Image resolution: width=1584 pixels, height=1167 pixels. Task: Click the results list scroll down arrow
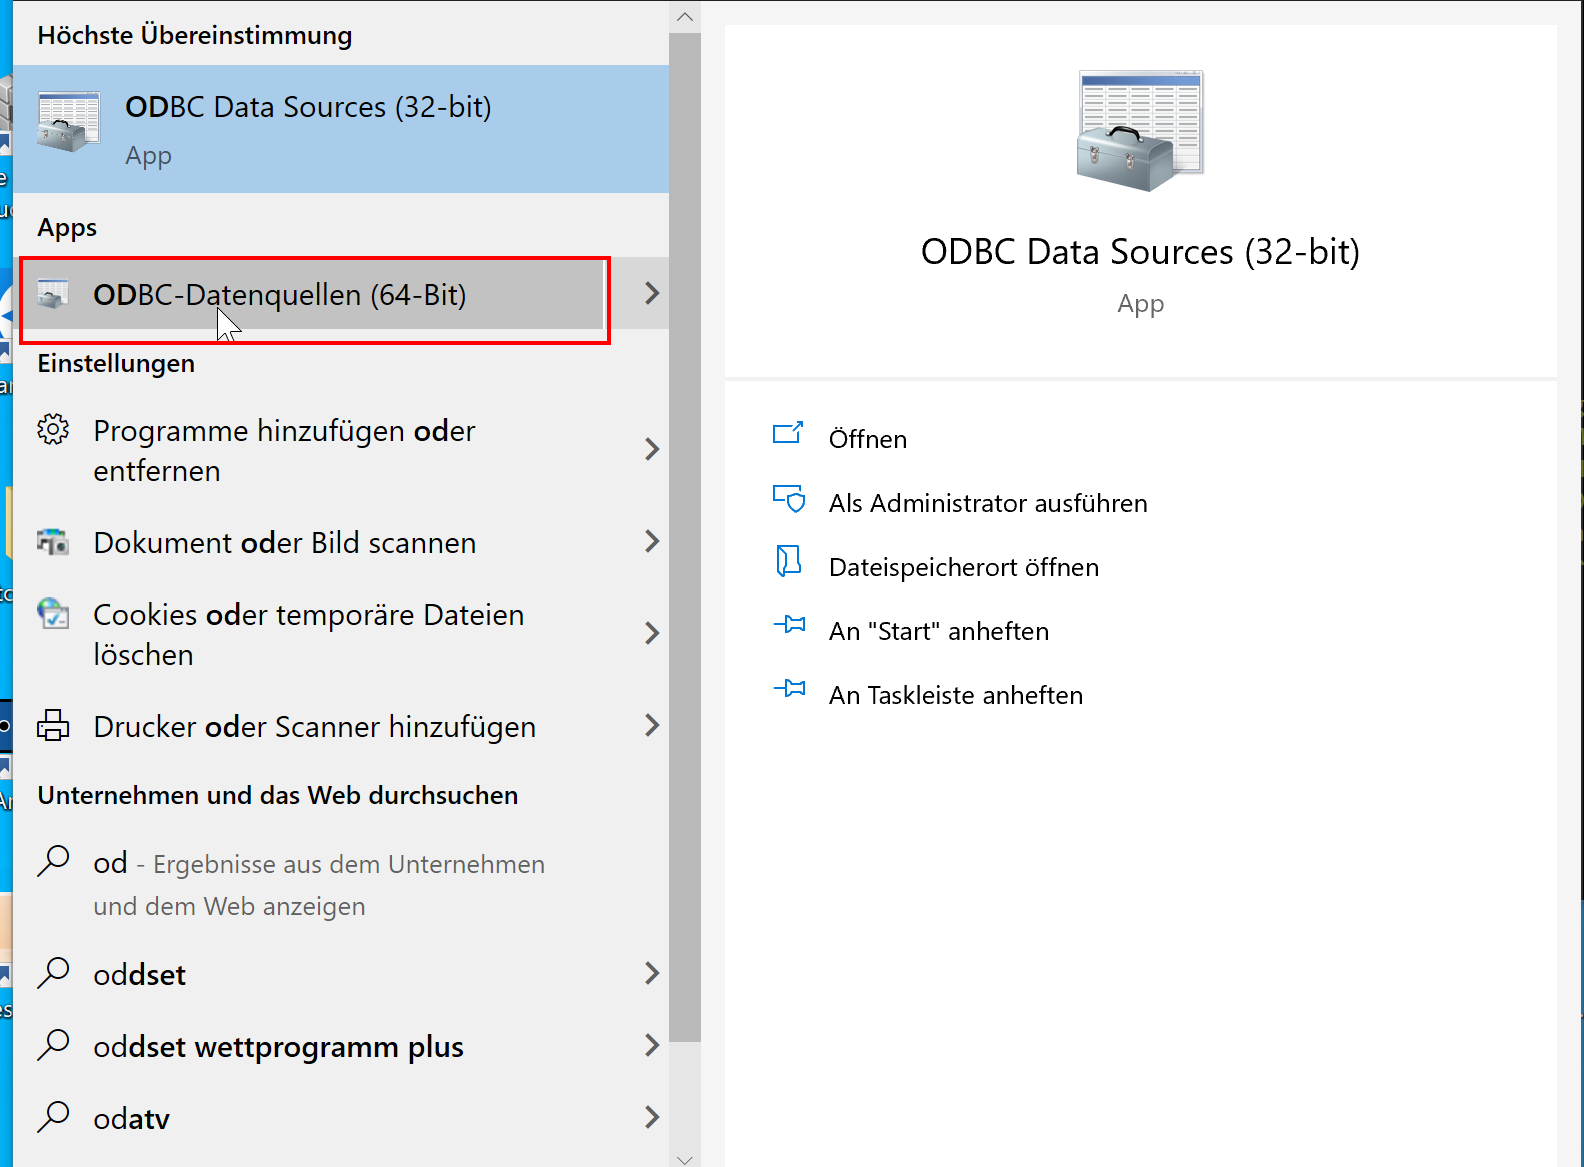click(685, 1159)
